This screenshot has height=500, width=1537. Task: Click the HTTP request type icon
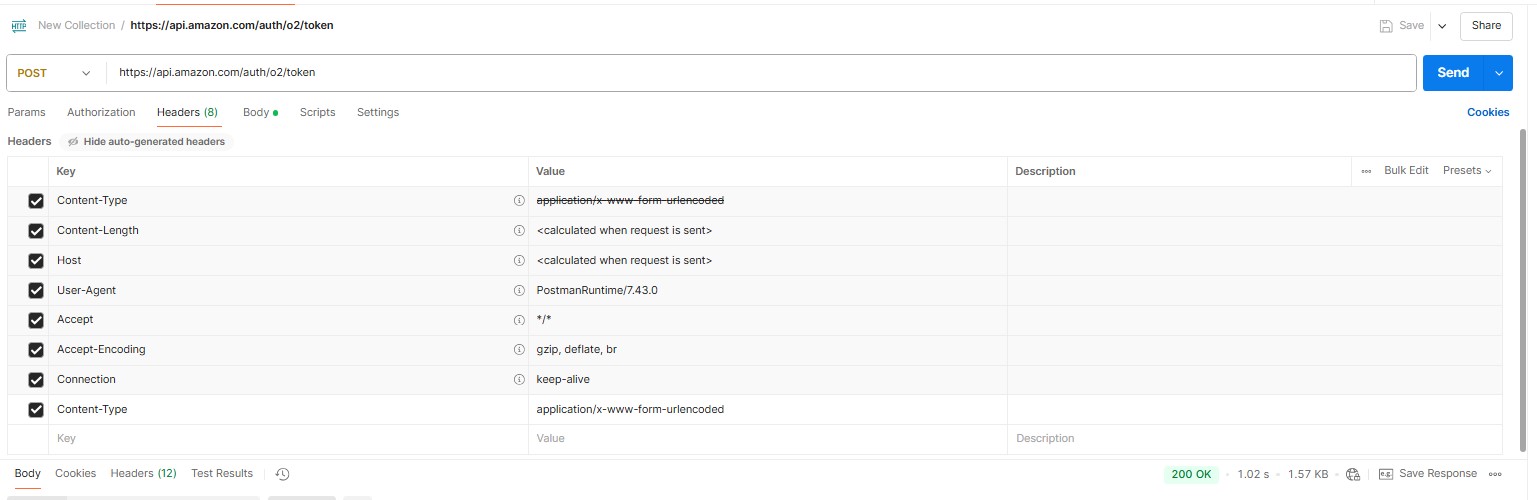click(19, 26)
